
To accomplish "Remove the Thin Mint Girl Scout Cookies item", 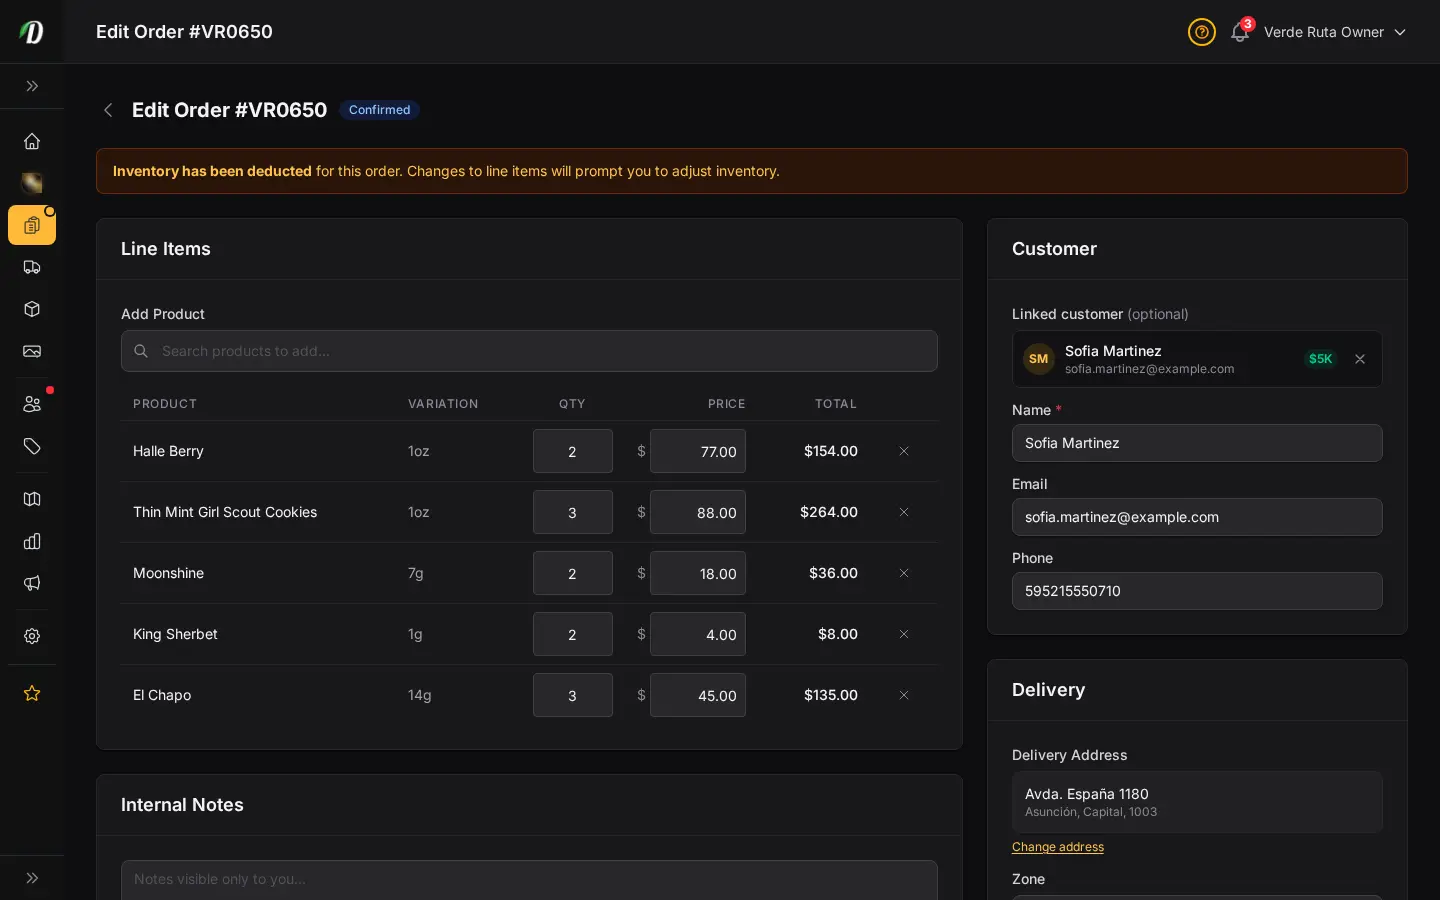I will (x=904, y=512).
